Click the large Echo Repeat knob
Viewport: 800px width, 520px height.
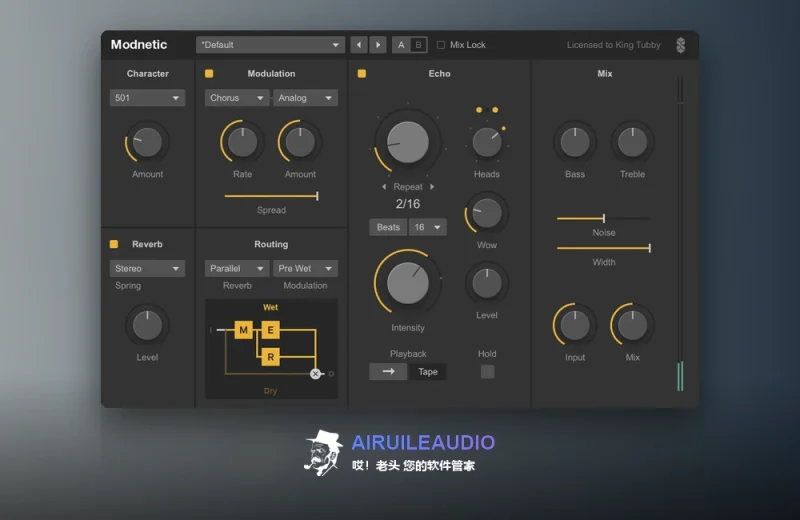point(408,142)
